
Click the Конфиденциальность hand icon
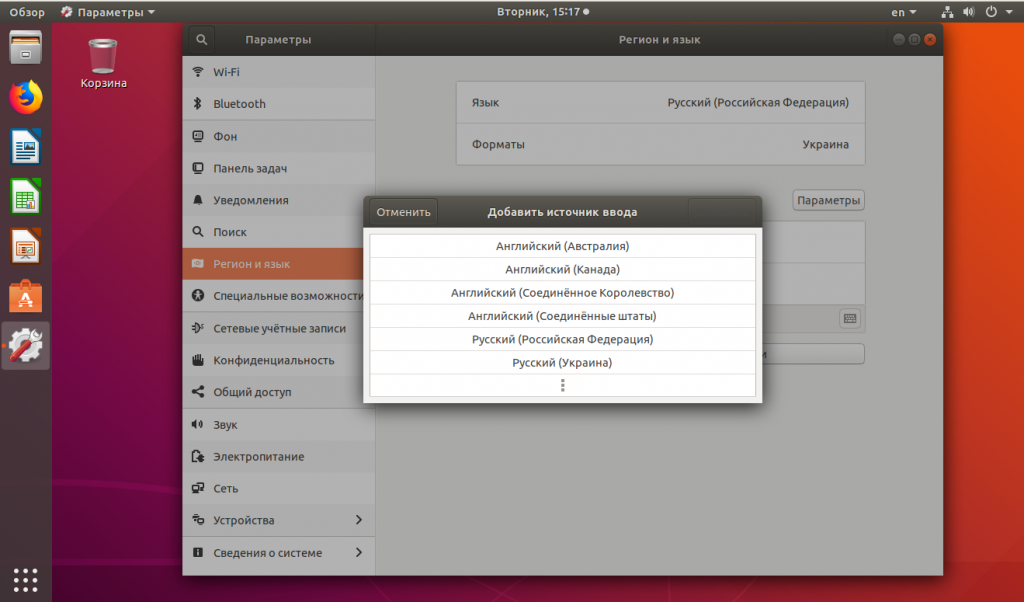click(x=198, y=360)
